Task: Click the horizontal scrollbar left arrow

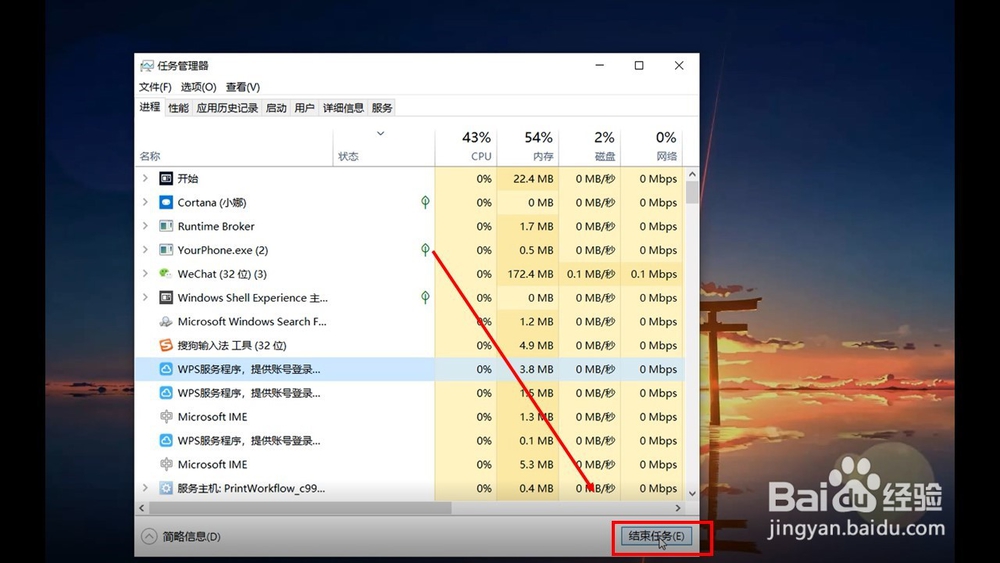Action: 142,508
